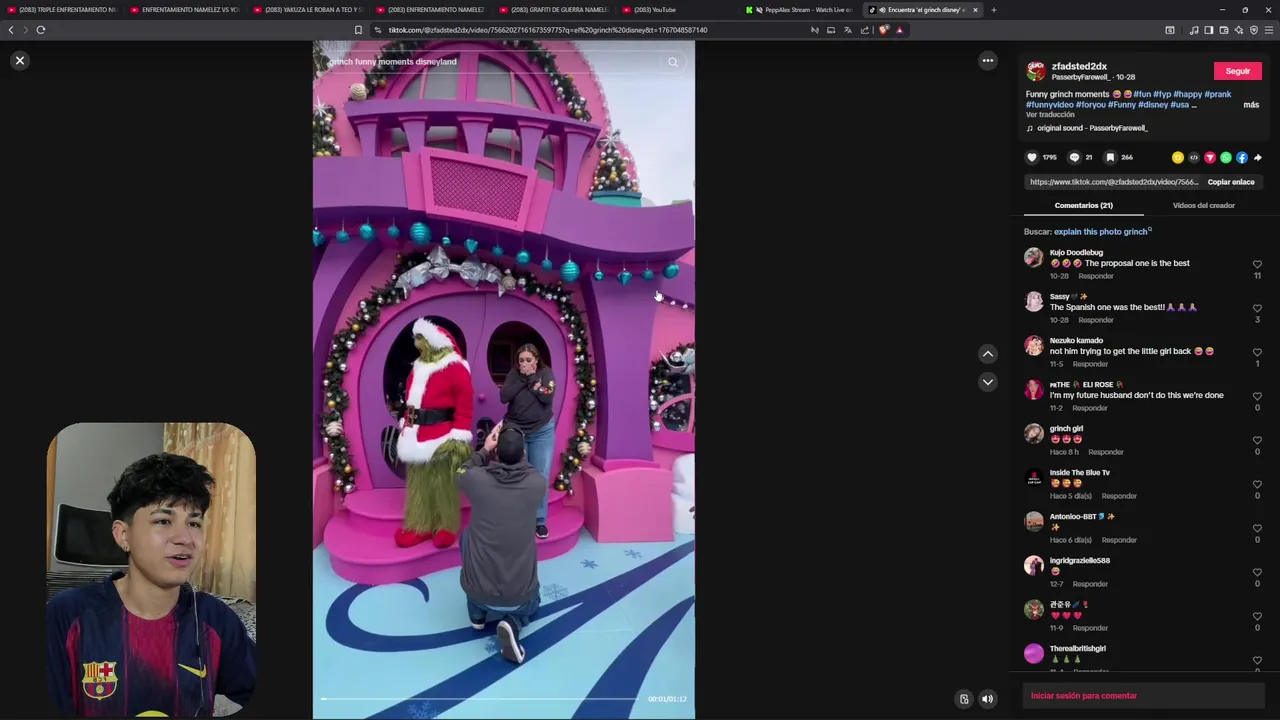Screen dimensions: 1280x720
Task: Click the embed code share icon
Action: (x=1193, y=157)
